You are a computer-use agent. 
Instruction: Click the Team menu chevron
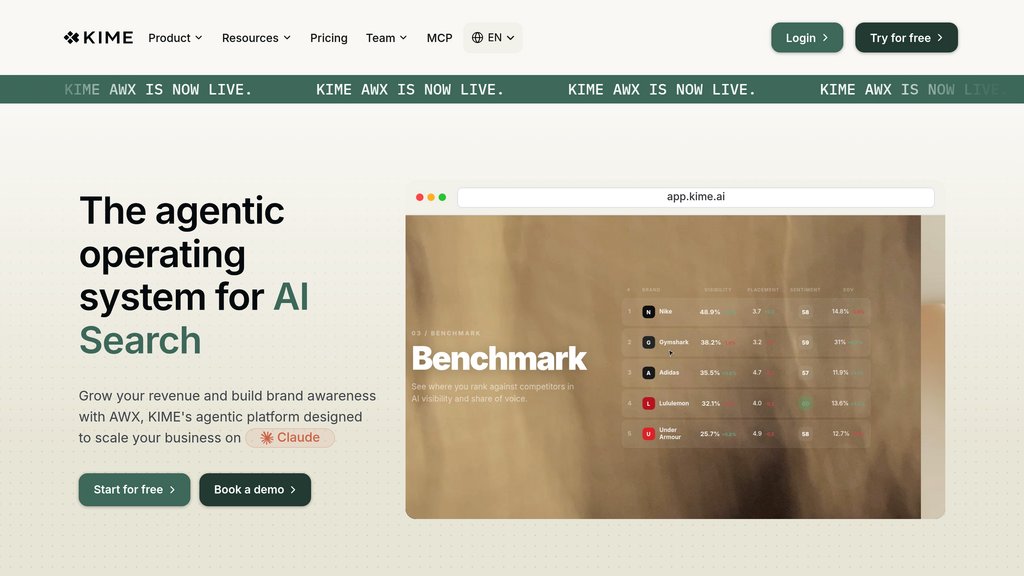tap(403, 38)
